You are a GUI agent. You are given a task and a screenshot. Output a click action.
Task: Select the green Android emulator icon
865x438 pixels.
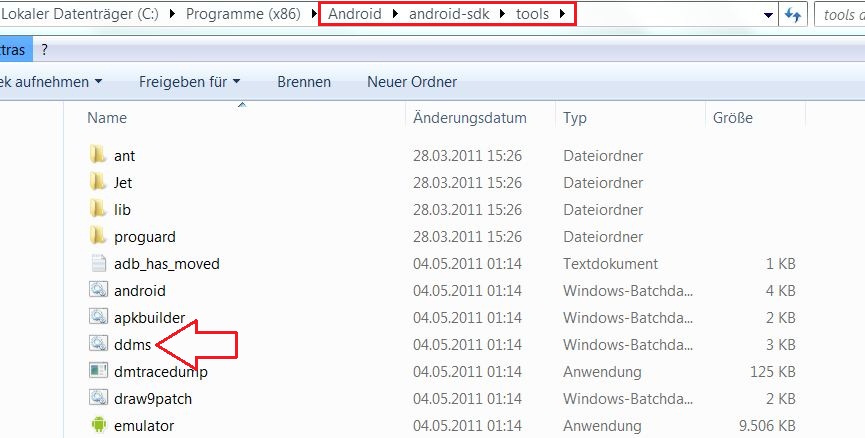pos(98,425)
